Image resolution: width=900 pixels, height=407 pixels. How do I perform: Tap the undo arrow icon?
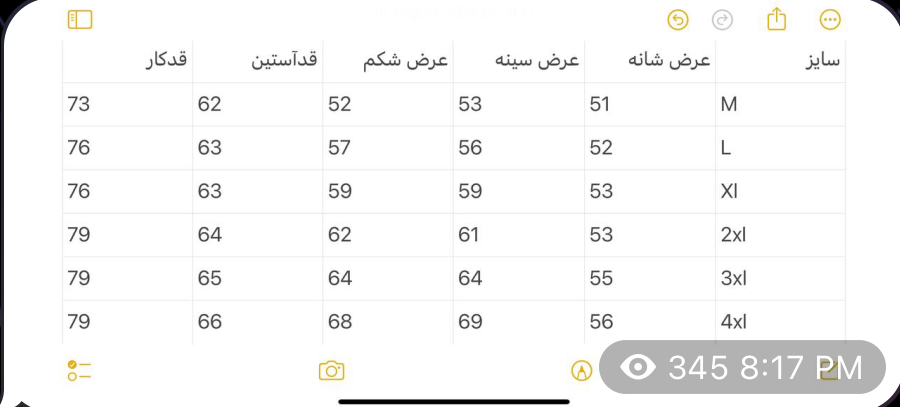(678, 21)
